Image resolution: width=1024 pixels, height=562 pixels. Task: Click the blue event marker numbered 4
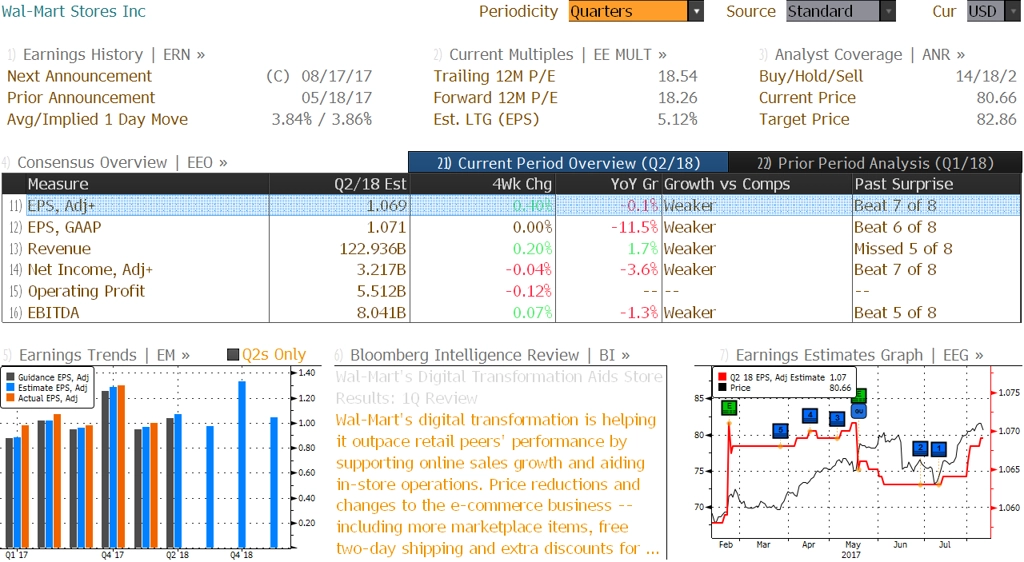pos(810,414)
